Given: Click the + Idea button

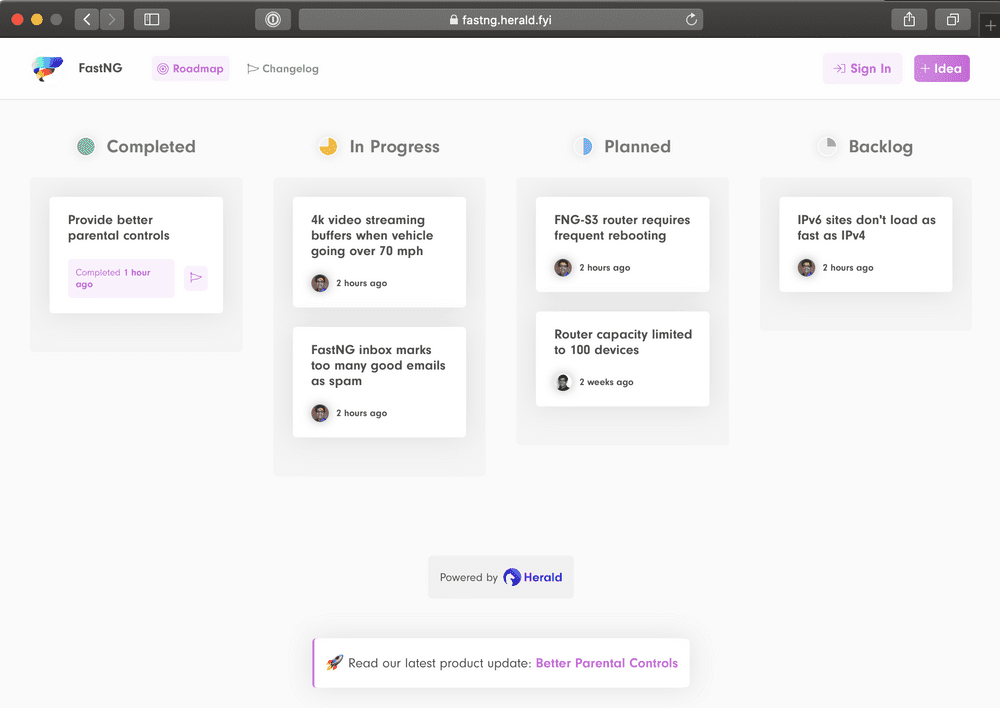Looking at the screenshot, I should tap(941, 69).
